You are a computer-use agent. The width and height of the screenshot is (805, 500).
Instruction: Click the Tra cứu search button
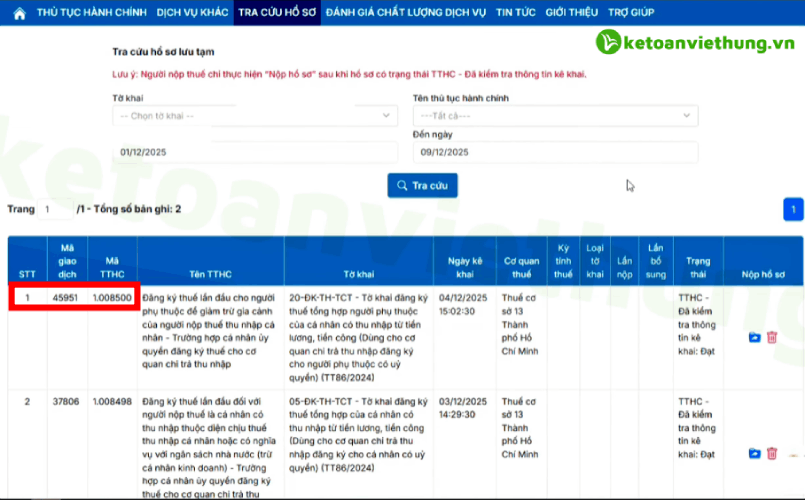423,185
